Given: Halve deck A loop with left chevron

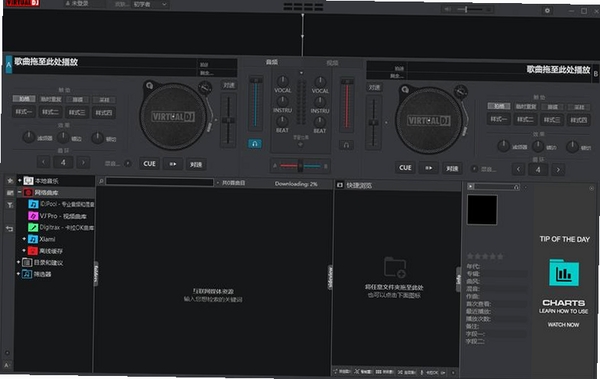Looking at the screenshot, I should pos(43,162).
